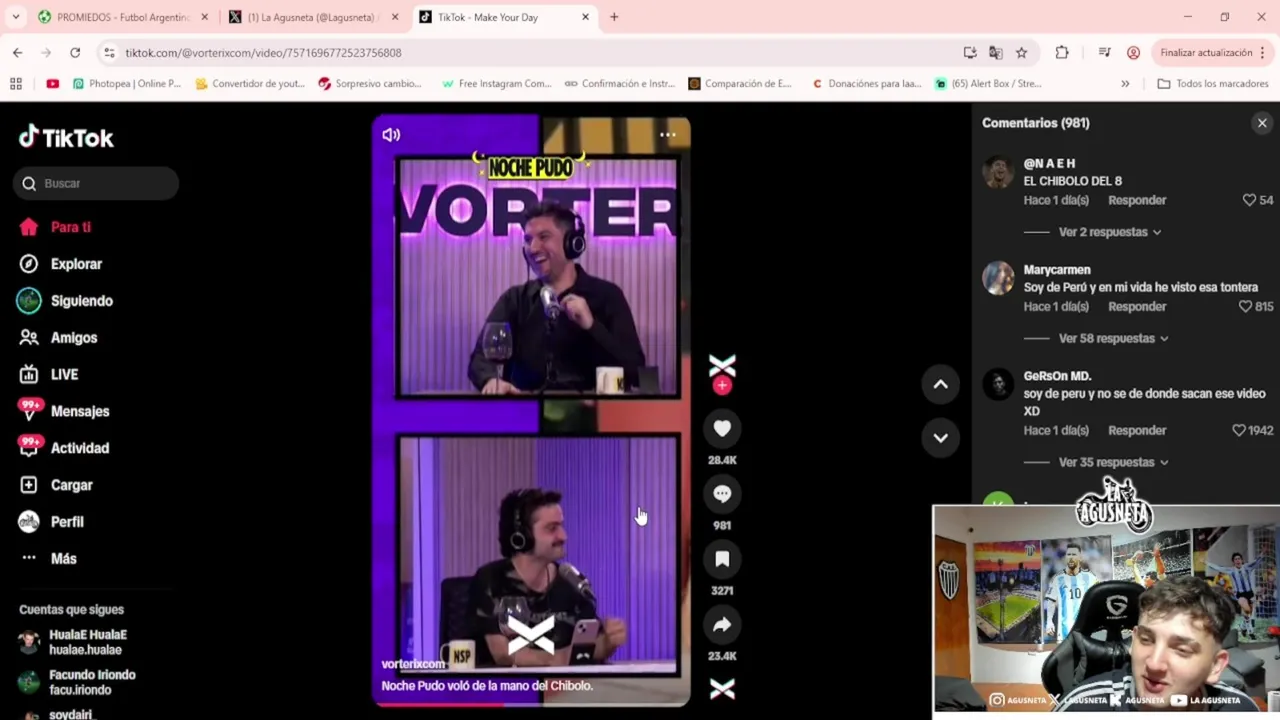Open Photopea bookmark

pyautogui.click(x=126, y=84)
